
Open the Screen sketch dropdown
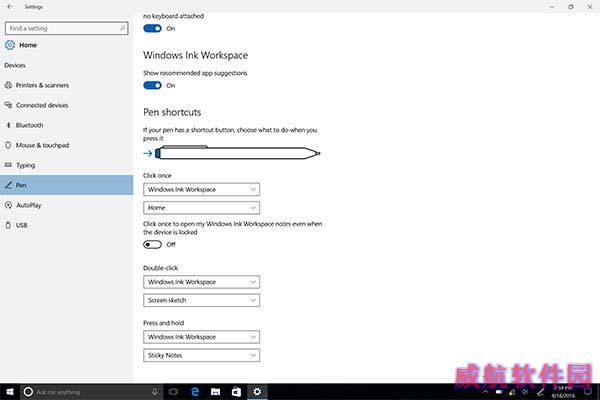201,300
